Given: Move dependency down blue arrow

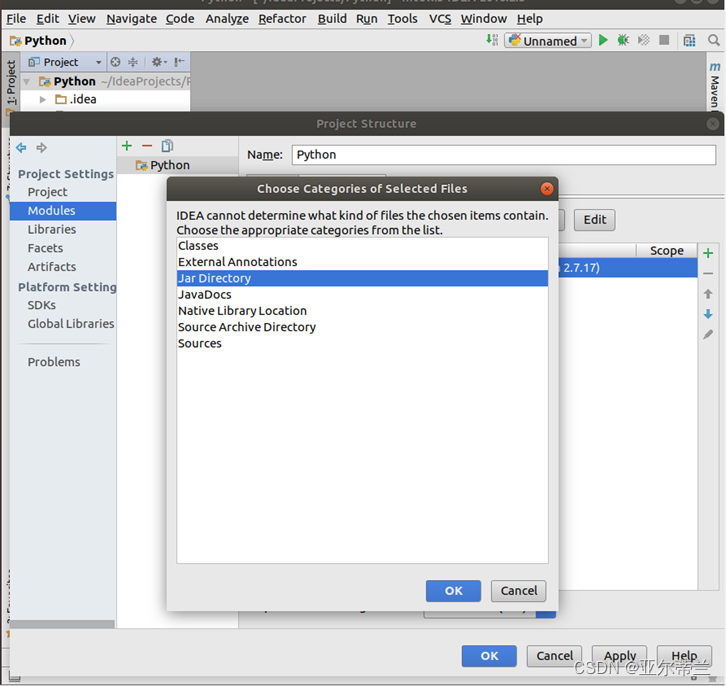Looking at the screenshot, I should (708, 314).
